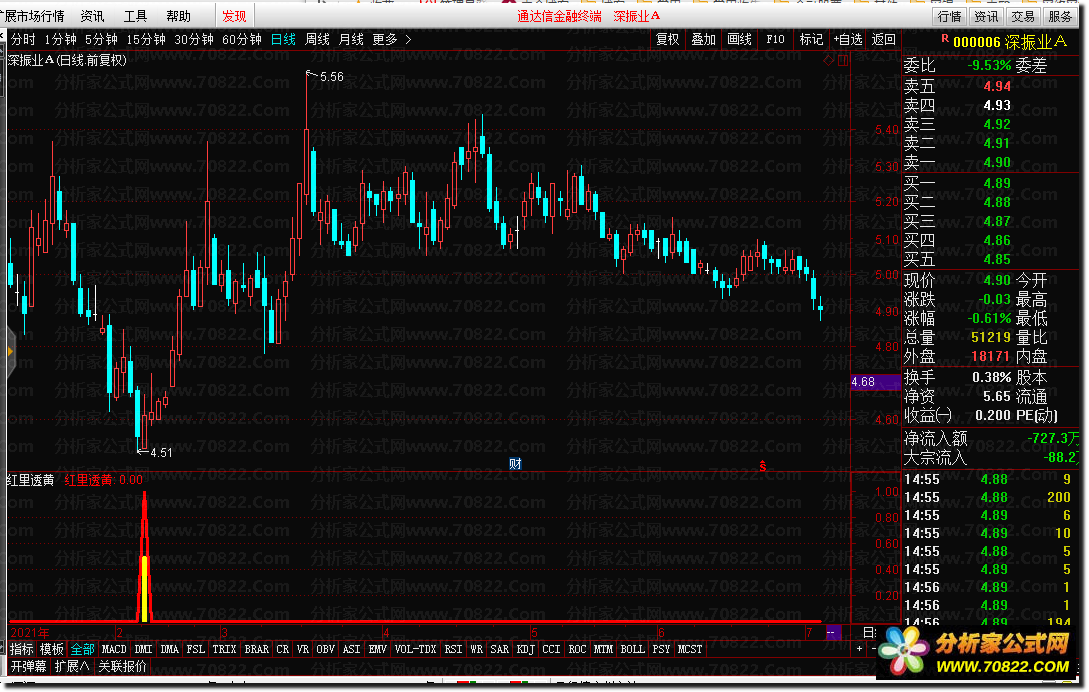Select the 指标 tab at bottom
The height and width of the screenshot is (692, 1089).
(x=22, y=649)
